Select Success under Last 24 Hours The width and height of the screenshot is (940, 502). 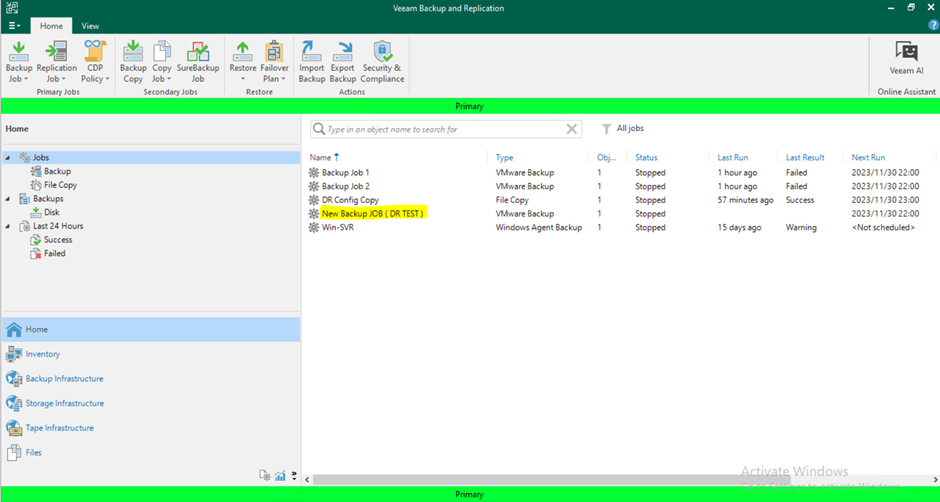point(58,240)
